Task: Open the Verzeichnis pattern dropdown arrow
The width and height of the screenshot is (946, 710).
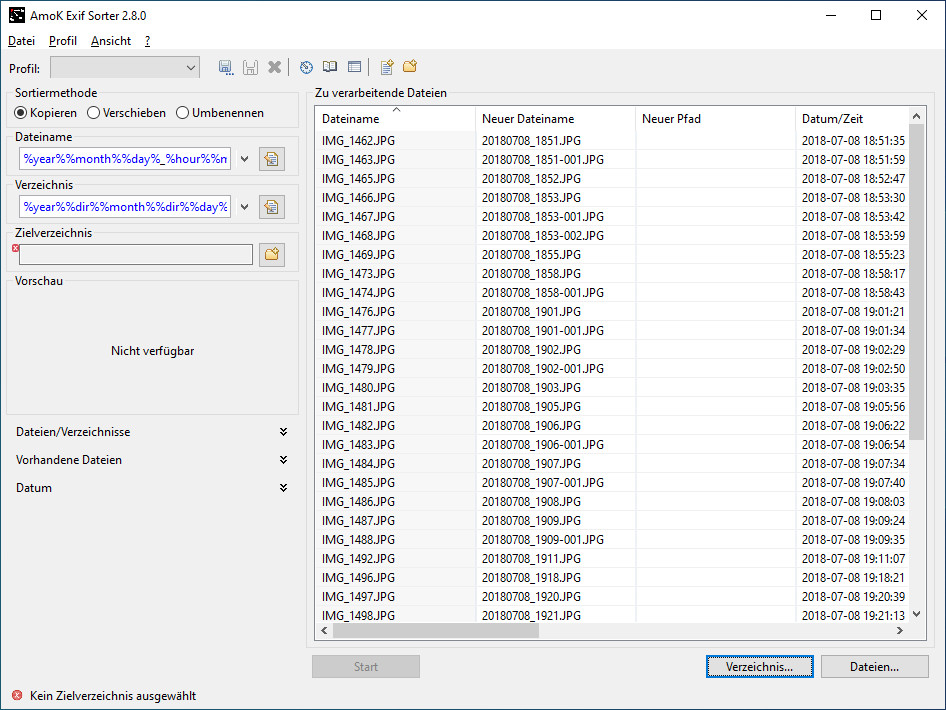Action: [x=244, y=207]
